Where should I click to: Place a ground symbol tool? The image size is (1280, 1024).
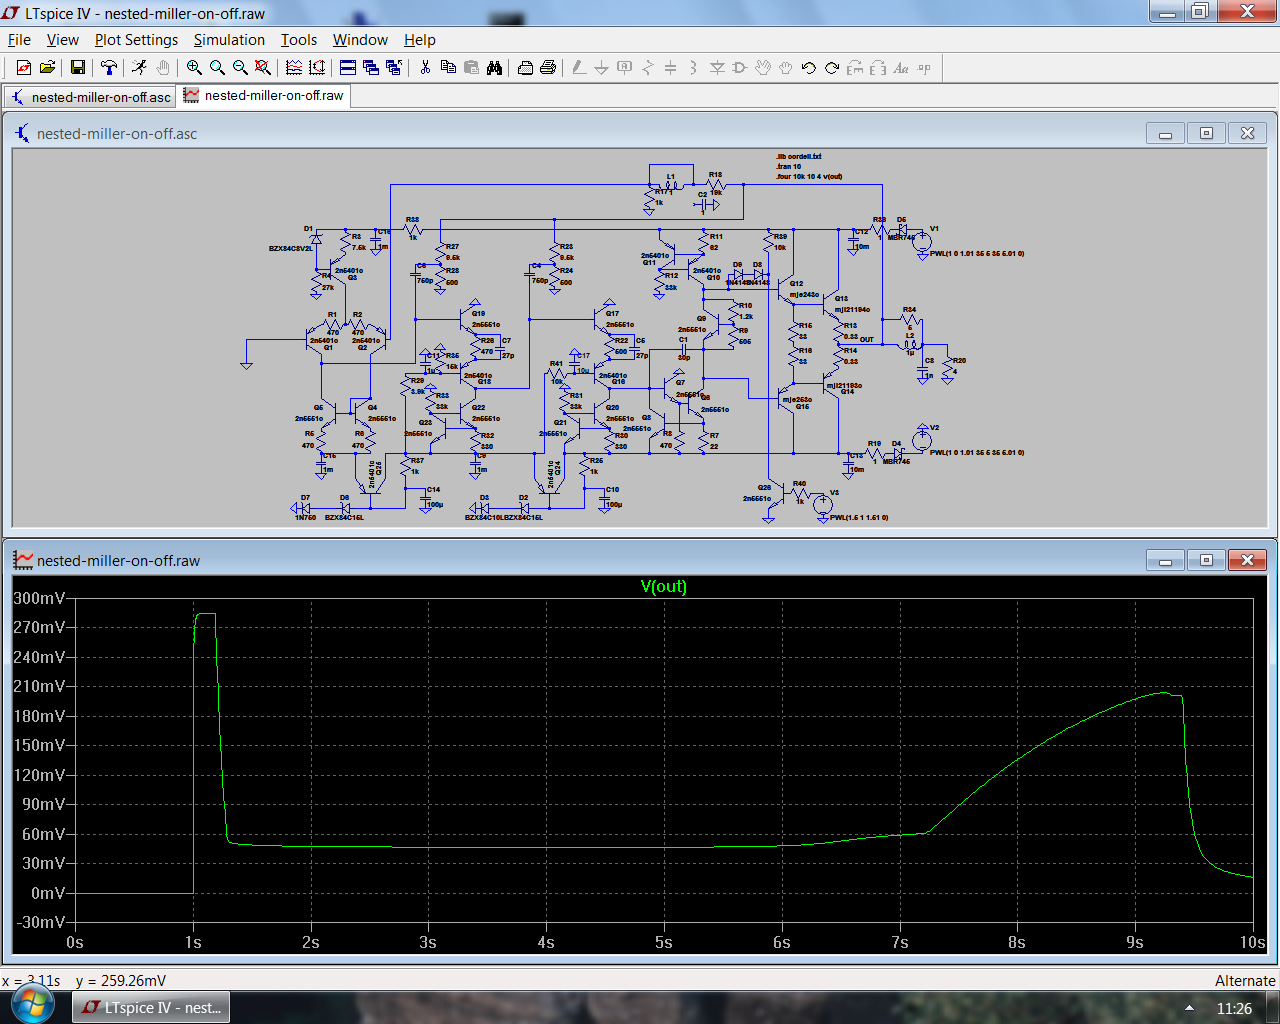(x=601, y=68)
